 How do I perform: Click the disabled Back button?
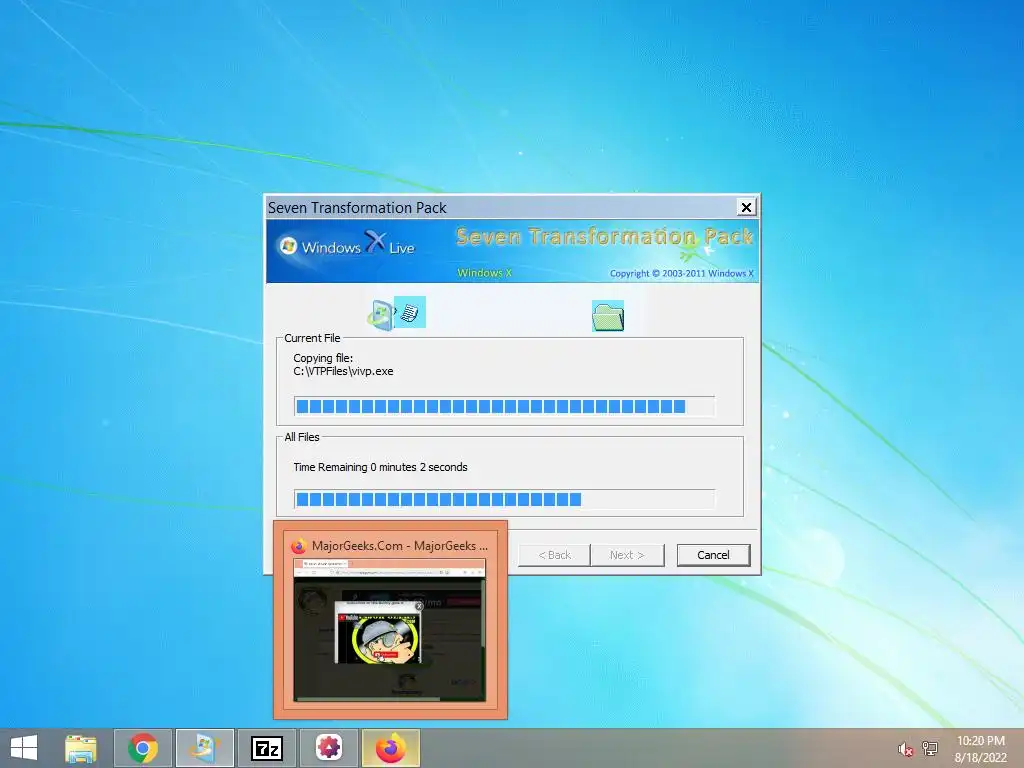pyautogui.click(x=554, y=555)
